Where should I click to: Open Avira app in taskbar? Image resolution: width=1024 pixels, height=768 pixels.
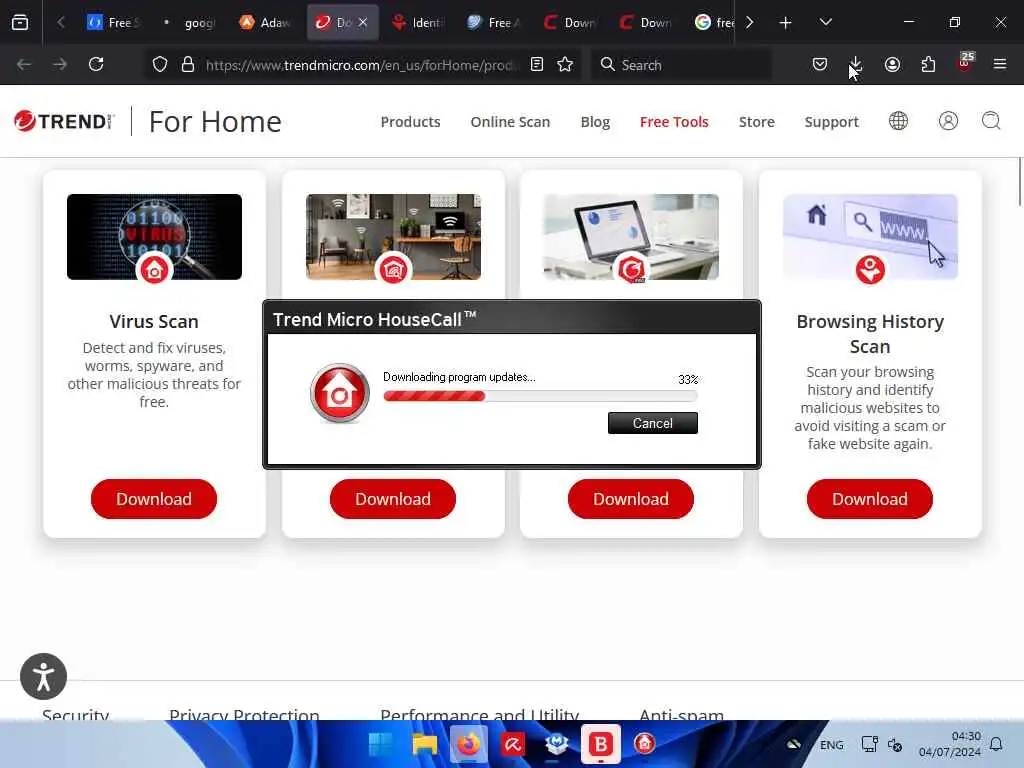513,744
